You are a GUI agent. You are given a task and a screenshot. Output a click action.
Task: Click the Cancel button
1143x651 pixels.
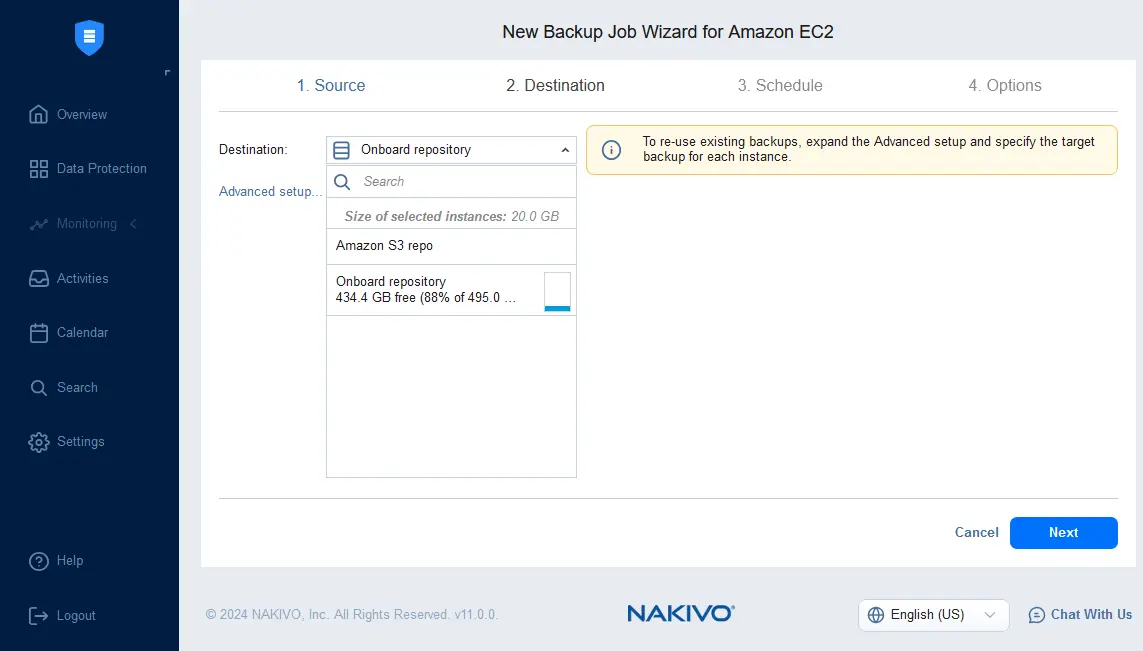click(976, 533)
